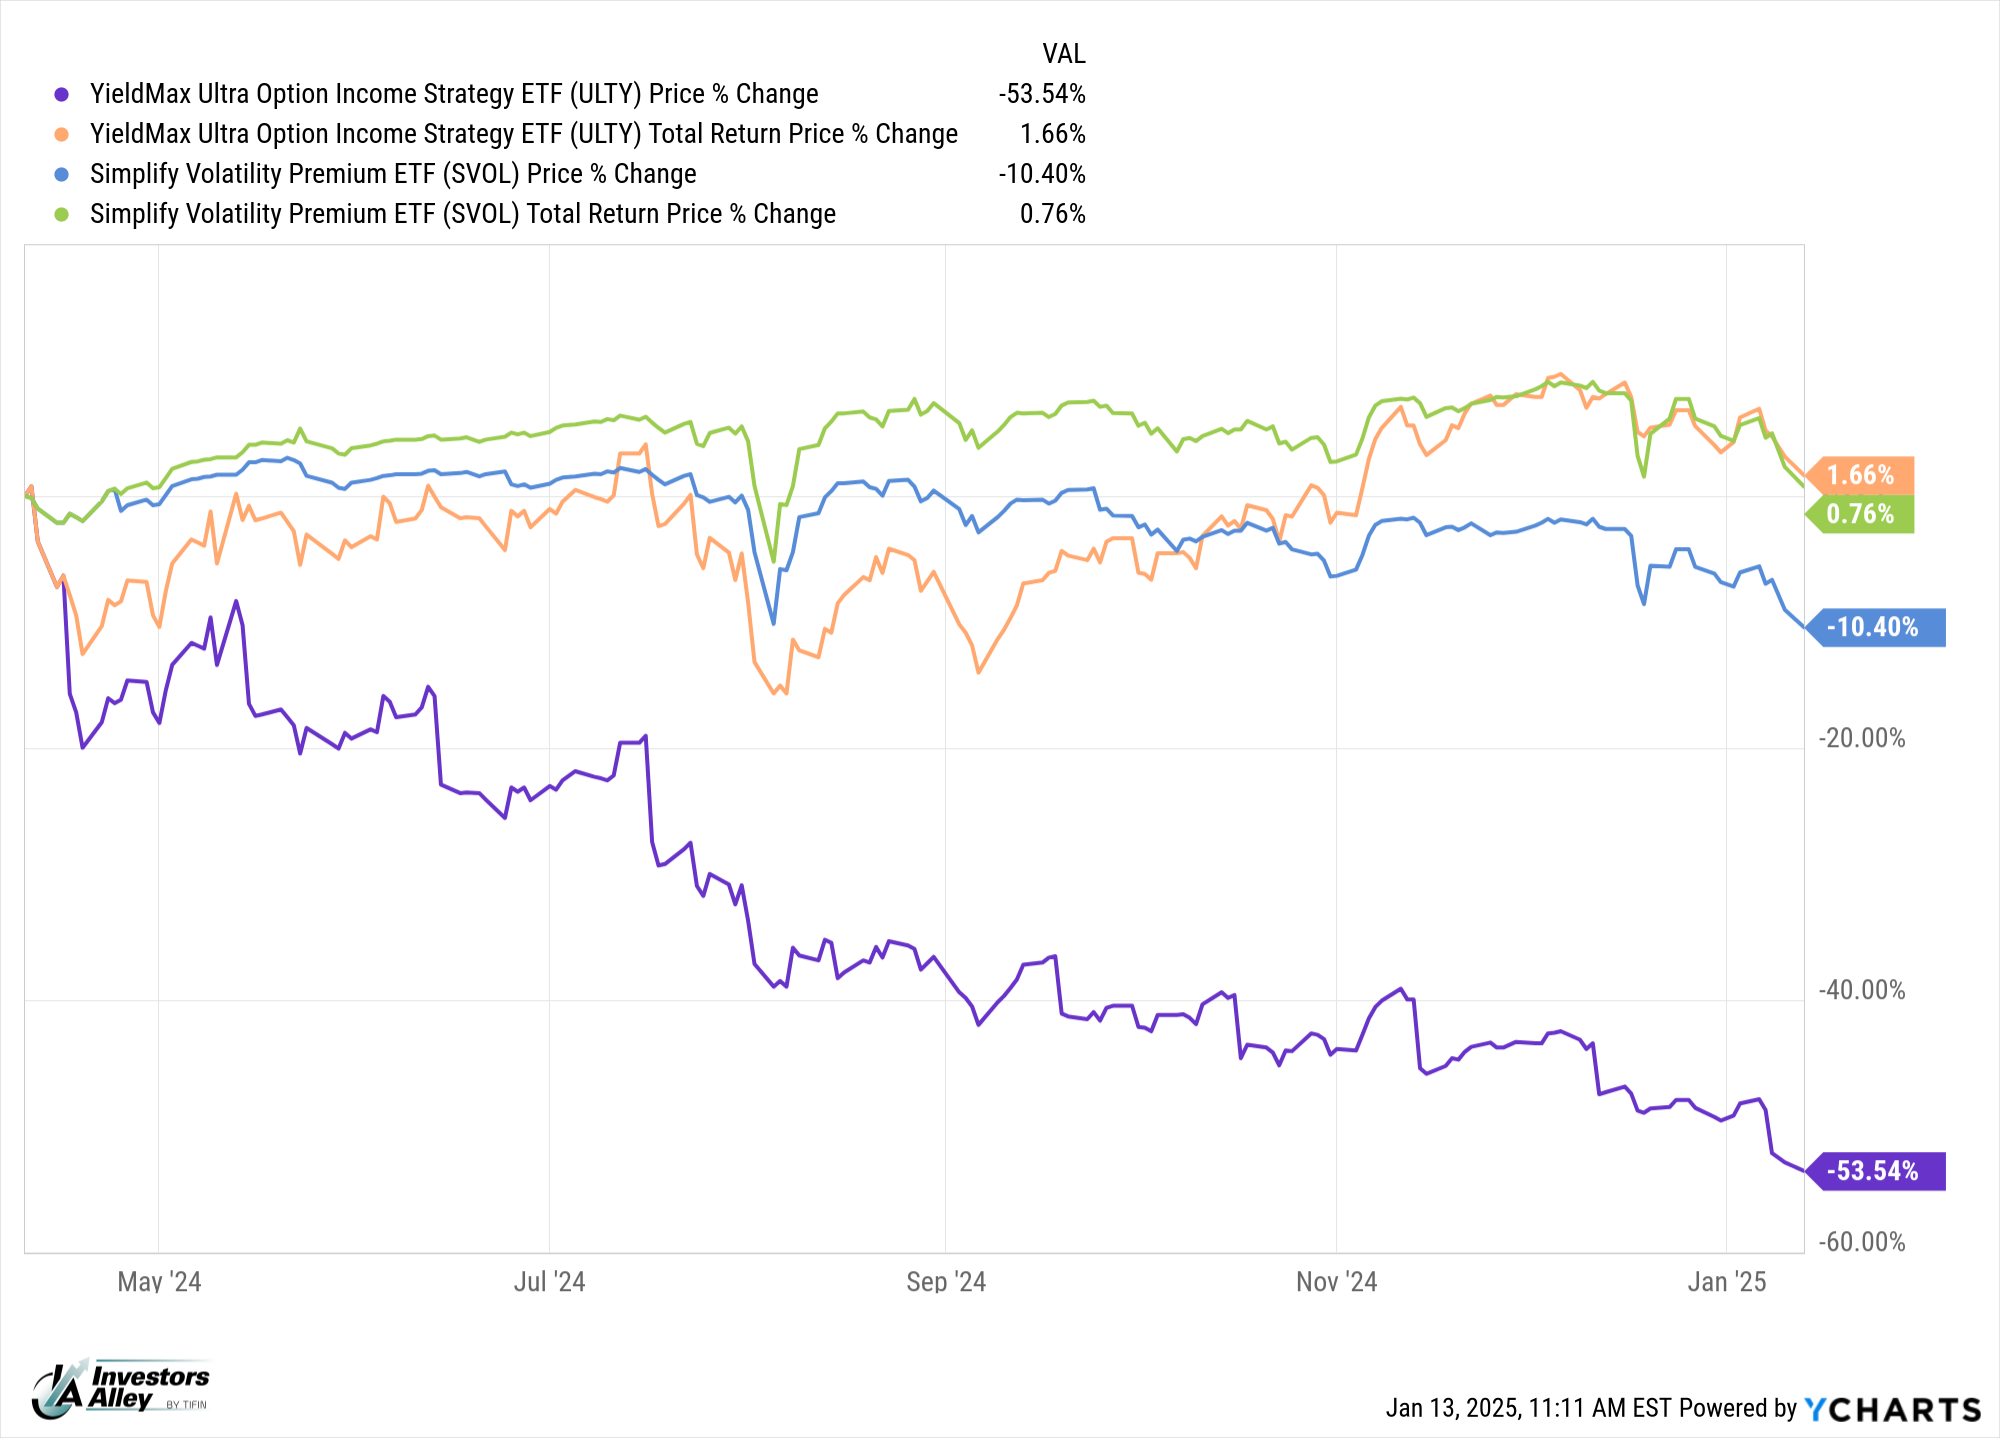Select the SVOL Total Return Price legend label
Viewport: 2000px width, 1438px height.
462,214
